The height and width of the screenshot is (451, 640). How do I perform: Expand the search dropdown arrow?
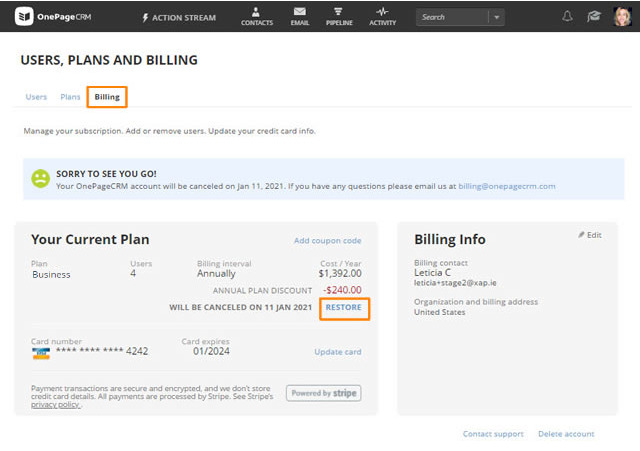pos(497,17)
